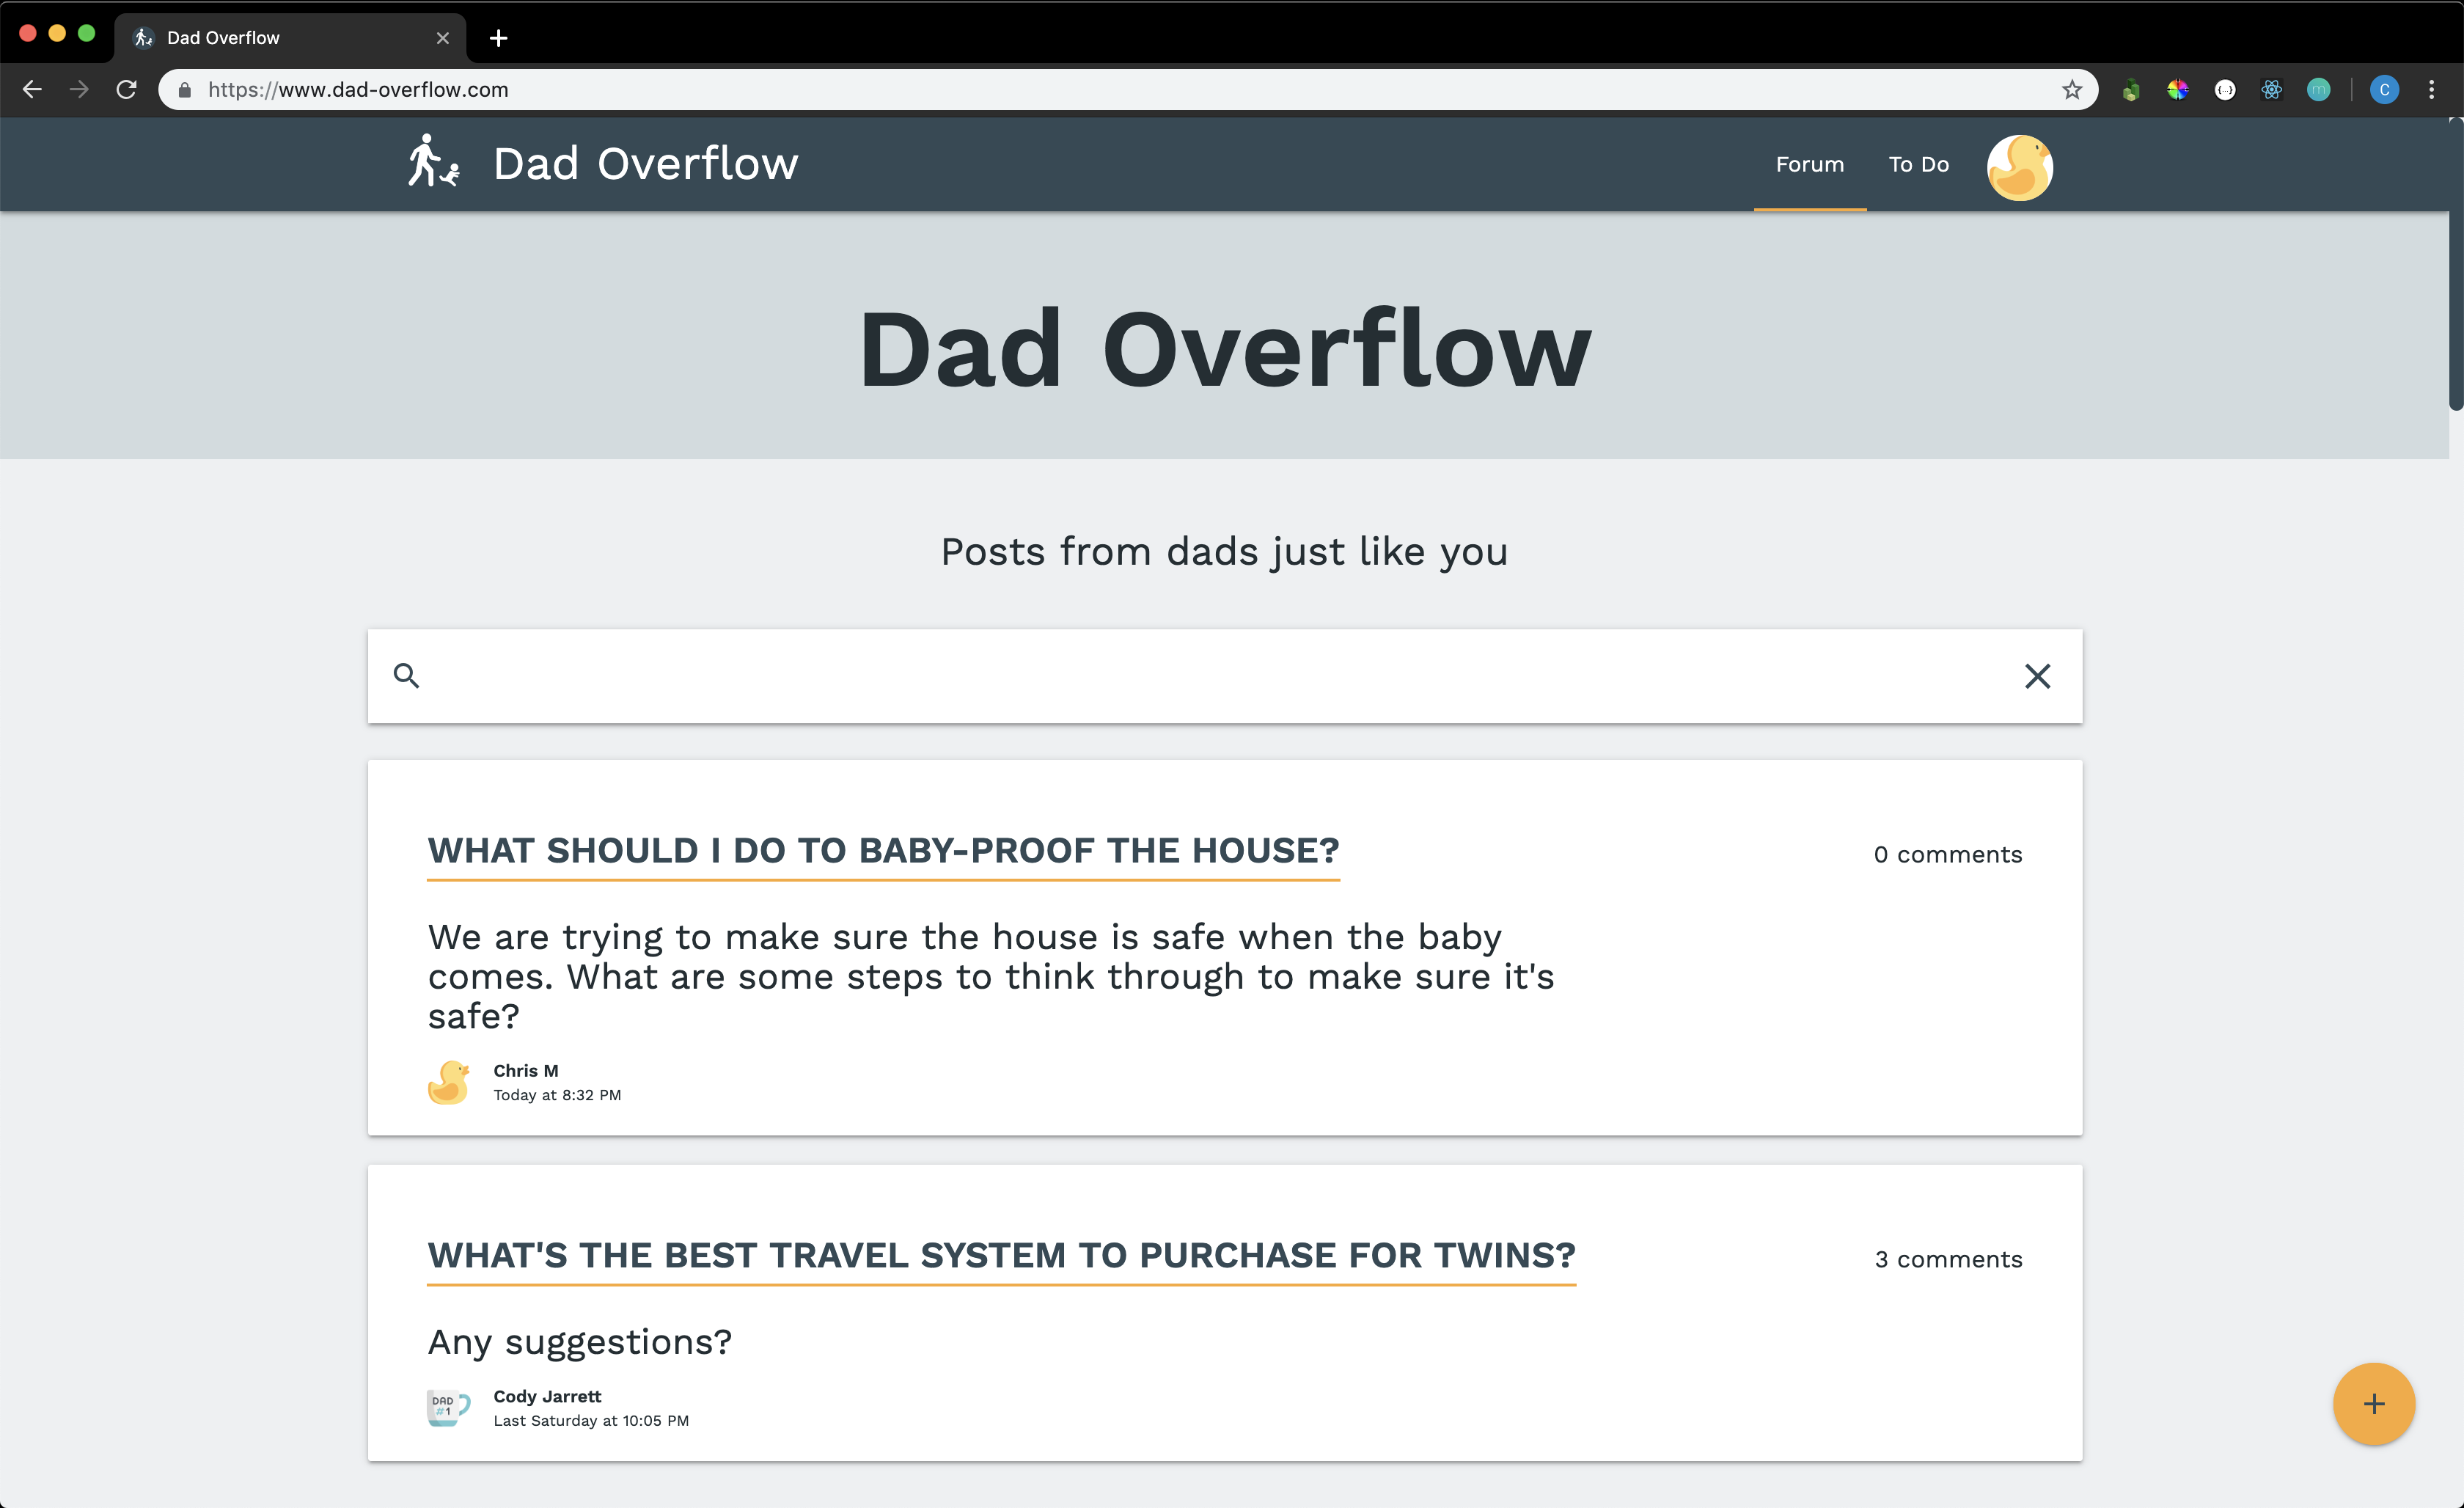Viewport: 2464px width, 1508px height.
Task: Open the Forum tab
Action: click(x=1808, y=162)
